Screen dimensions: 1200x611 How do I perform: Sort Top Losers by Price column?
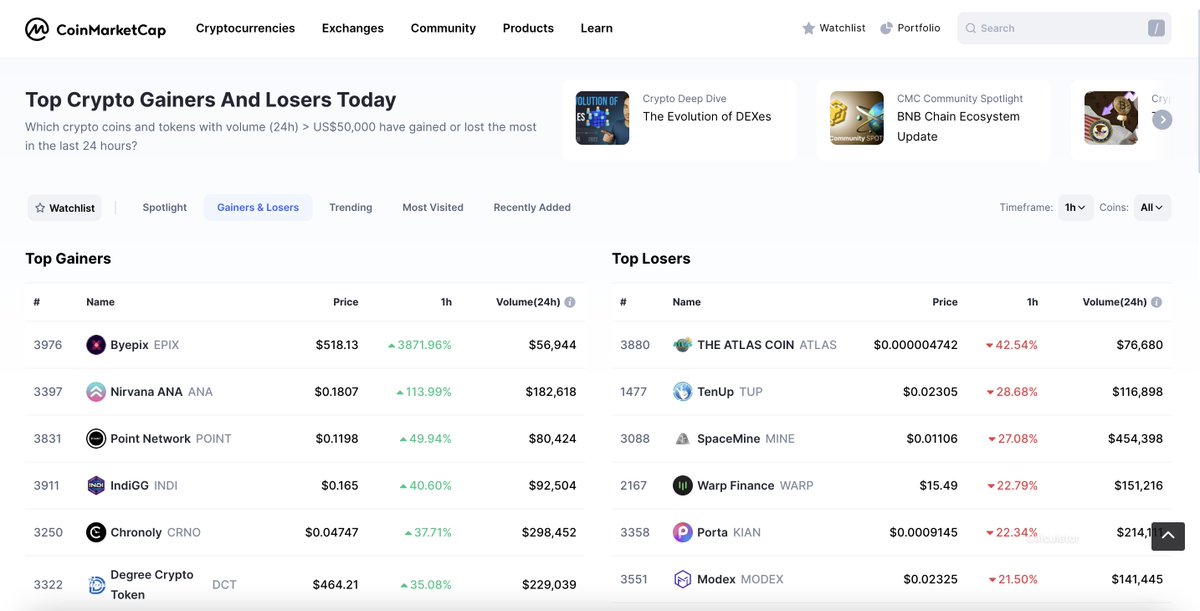click(x=945, y=302)
